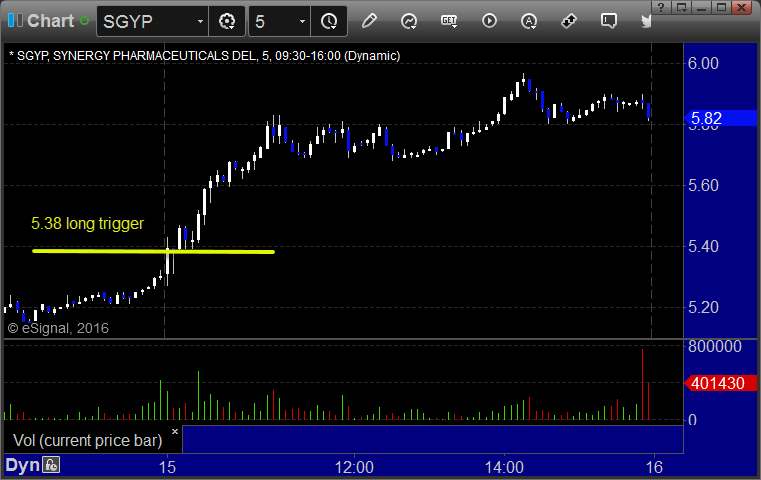Toggle the Chart pause bars icon
The width and height of the screenshot is (761, 480).
click(x=15, y=20)
